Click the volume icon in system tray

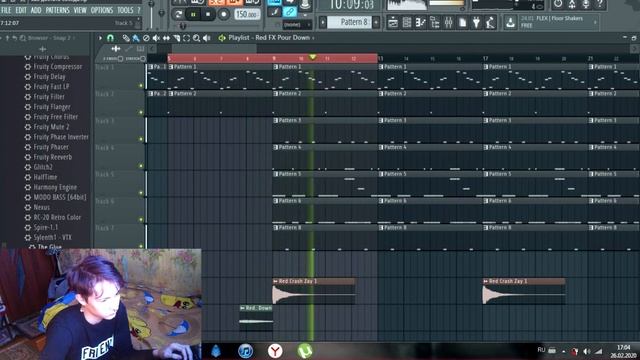click(587, 351)
